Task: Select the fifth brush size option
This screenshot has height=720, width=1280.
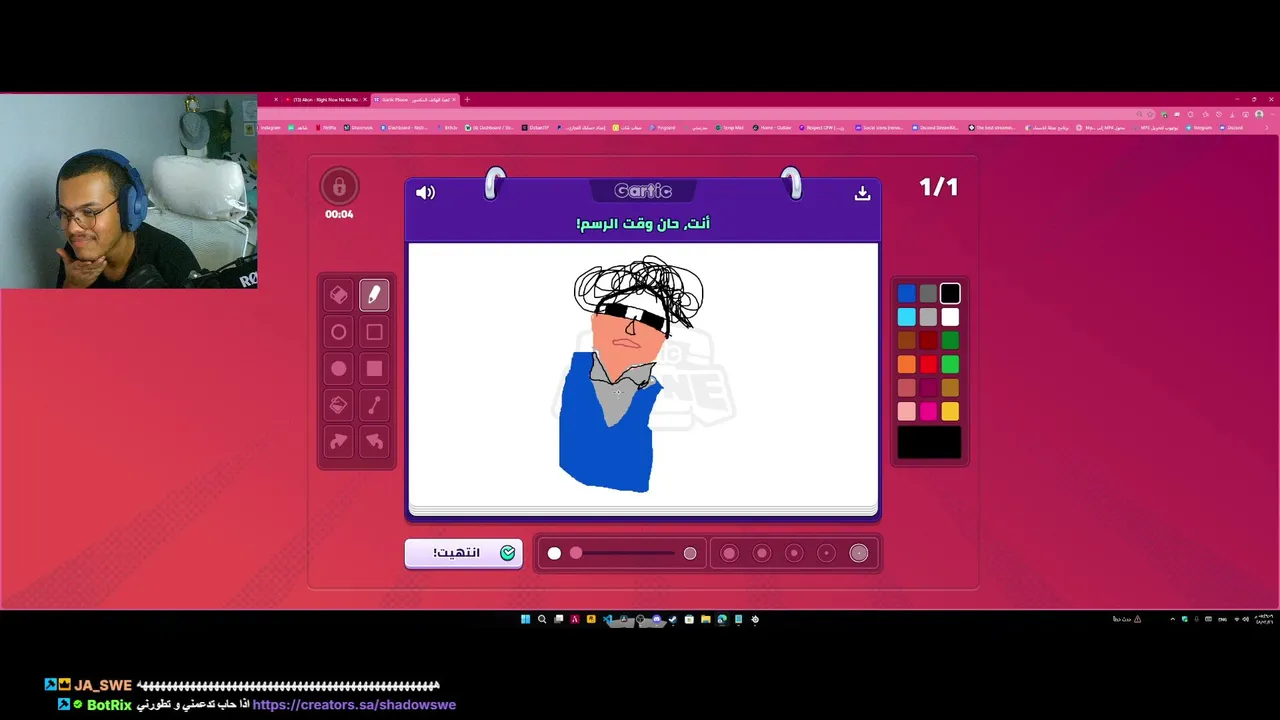Action: point(859,553)
